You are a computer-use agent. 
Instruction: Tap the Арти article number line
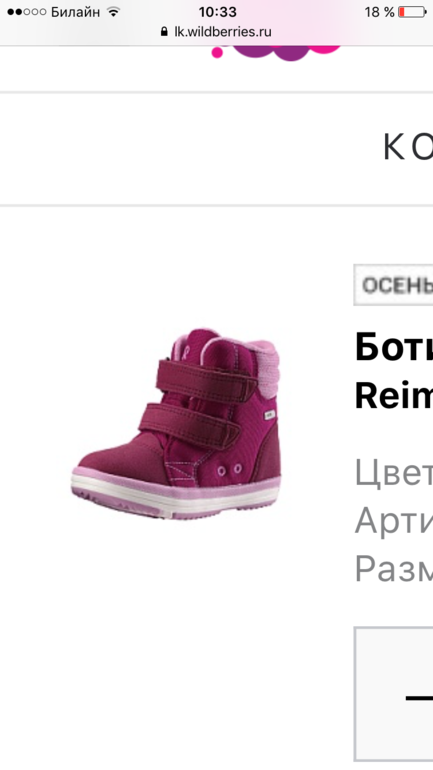394,521
